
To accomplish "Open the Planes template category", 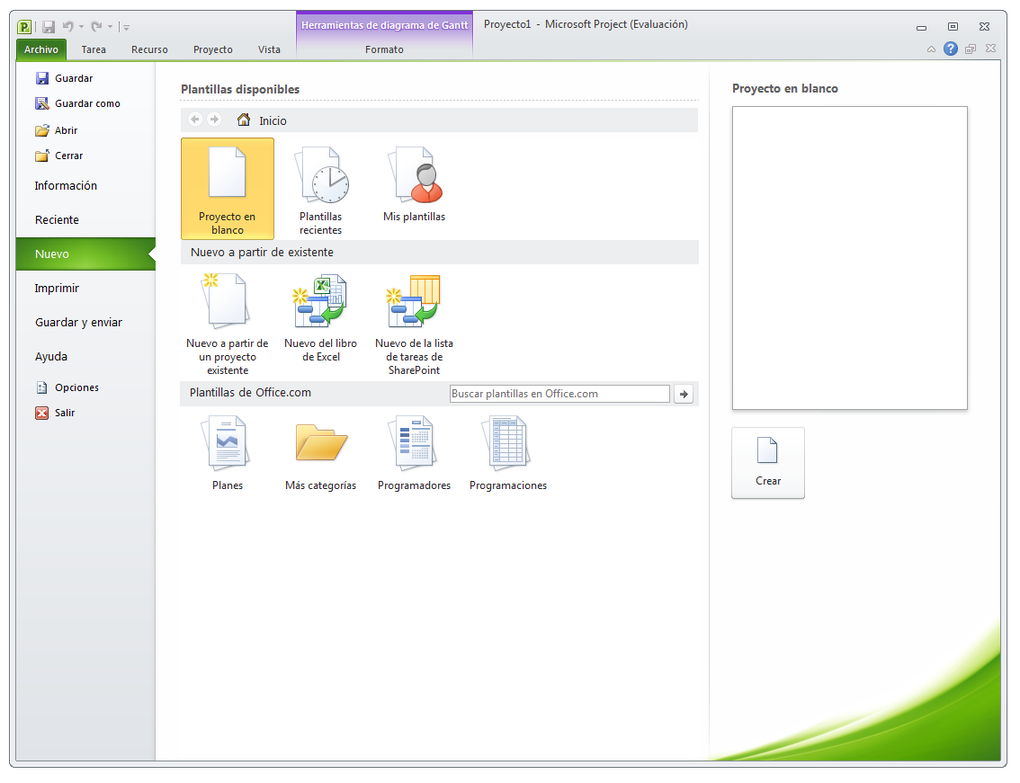I will (227, 454).
